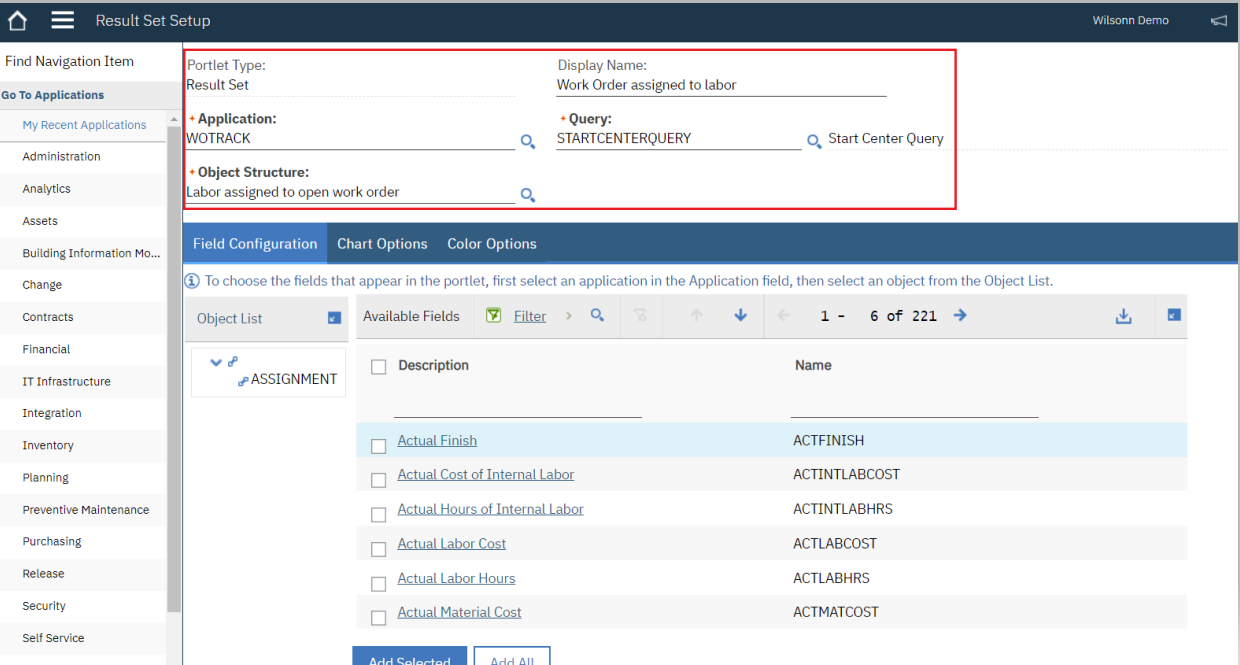This screenshot has height=665, width=1240.
Task: Select all fields using the header checkbox
Action: coord(378,366)
